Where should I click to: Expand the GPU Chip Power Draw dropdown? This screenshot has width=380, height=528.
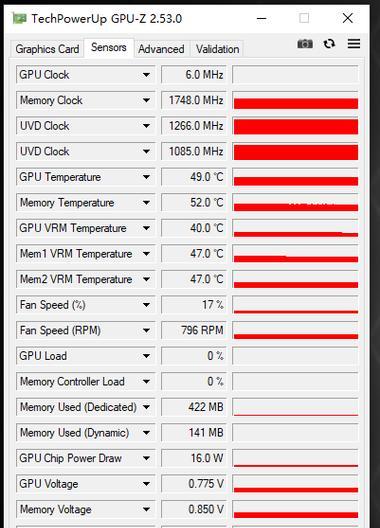point(146,458)
